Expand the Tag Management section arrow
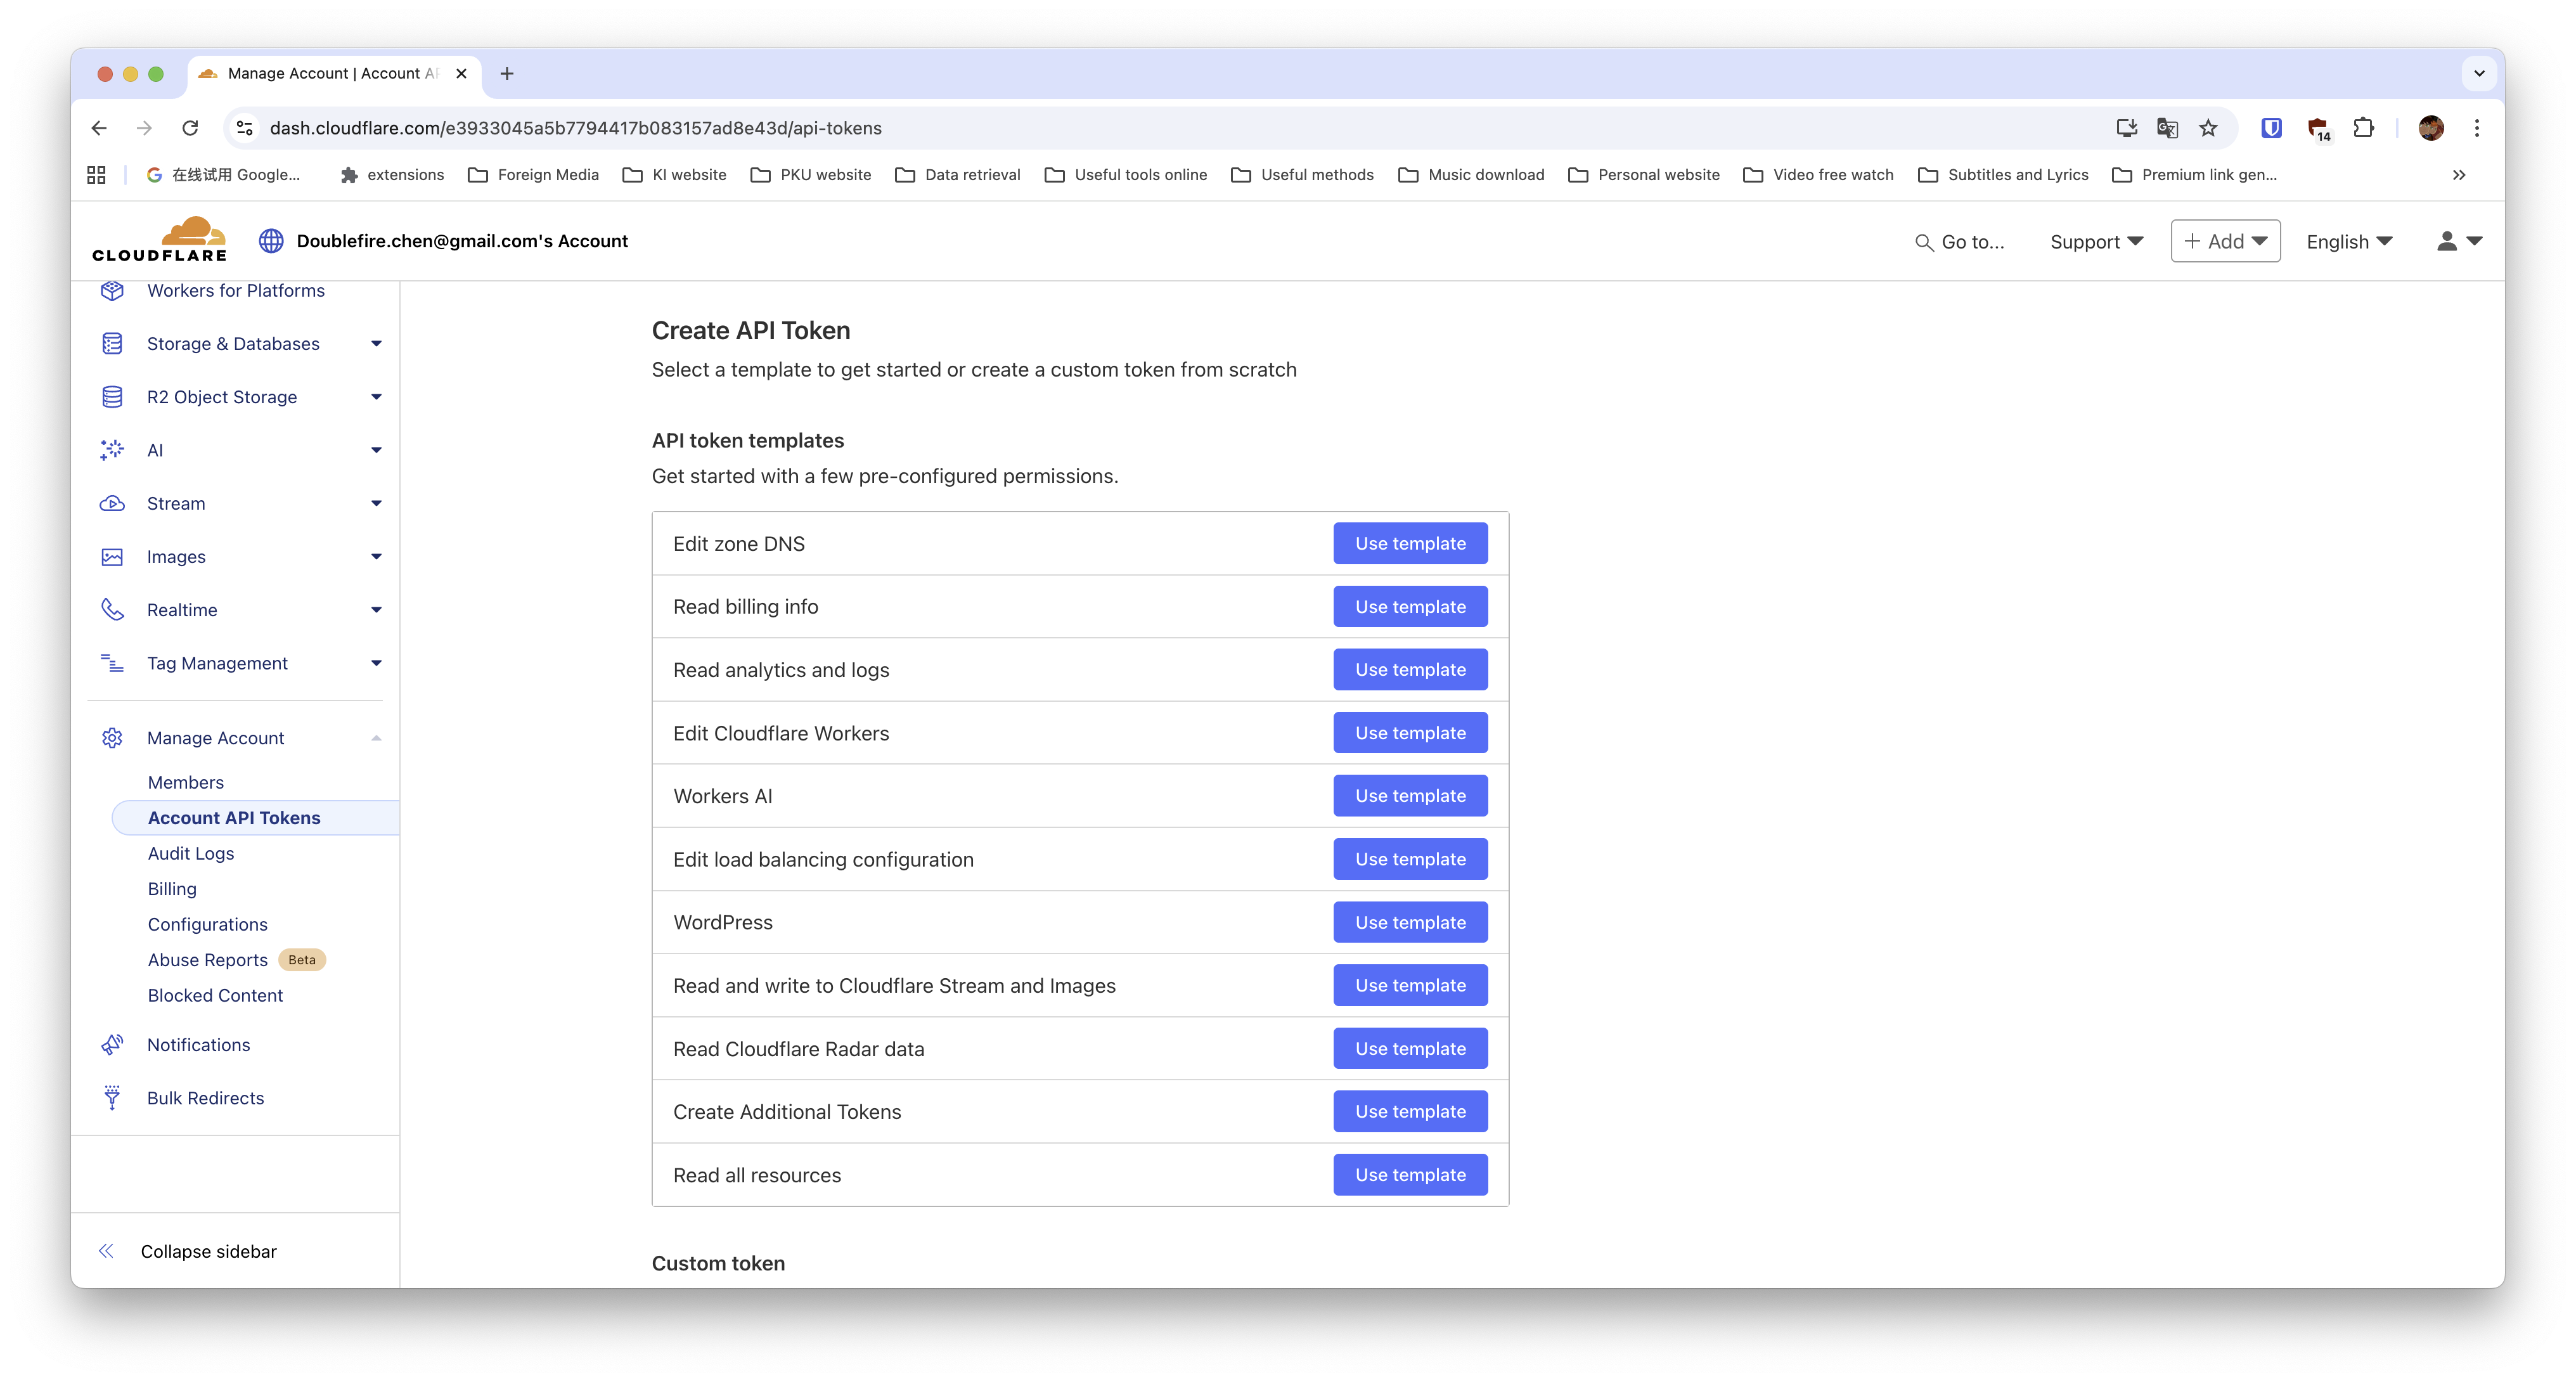Image resolution: width=2576 pixels, height=1382 pixels. point(376,663)
